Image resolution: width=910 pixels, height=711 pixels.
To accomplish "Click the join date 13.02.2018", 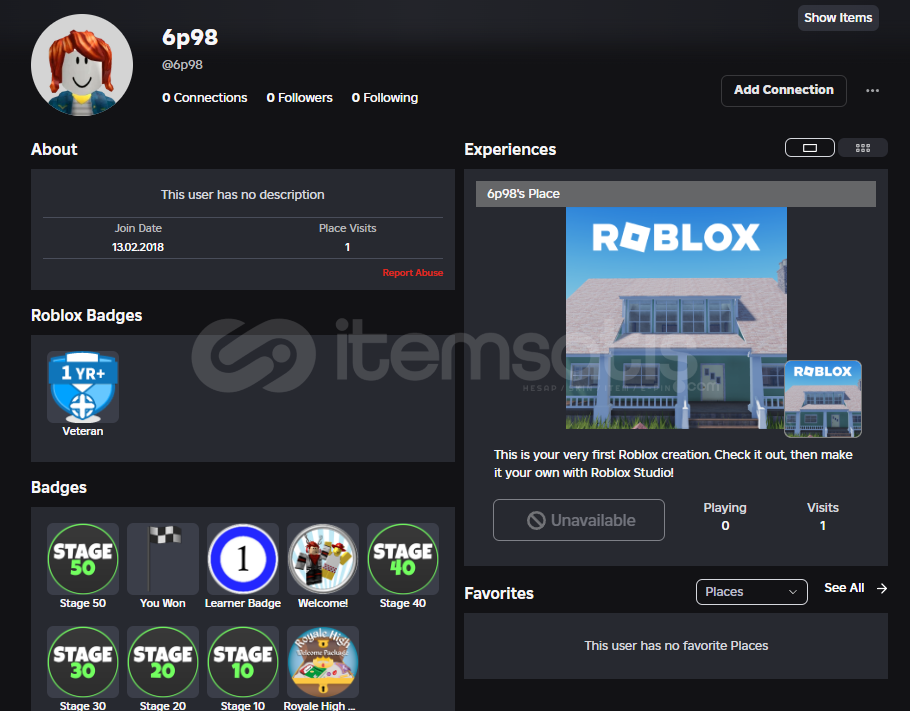I will [138, 247].
